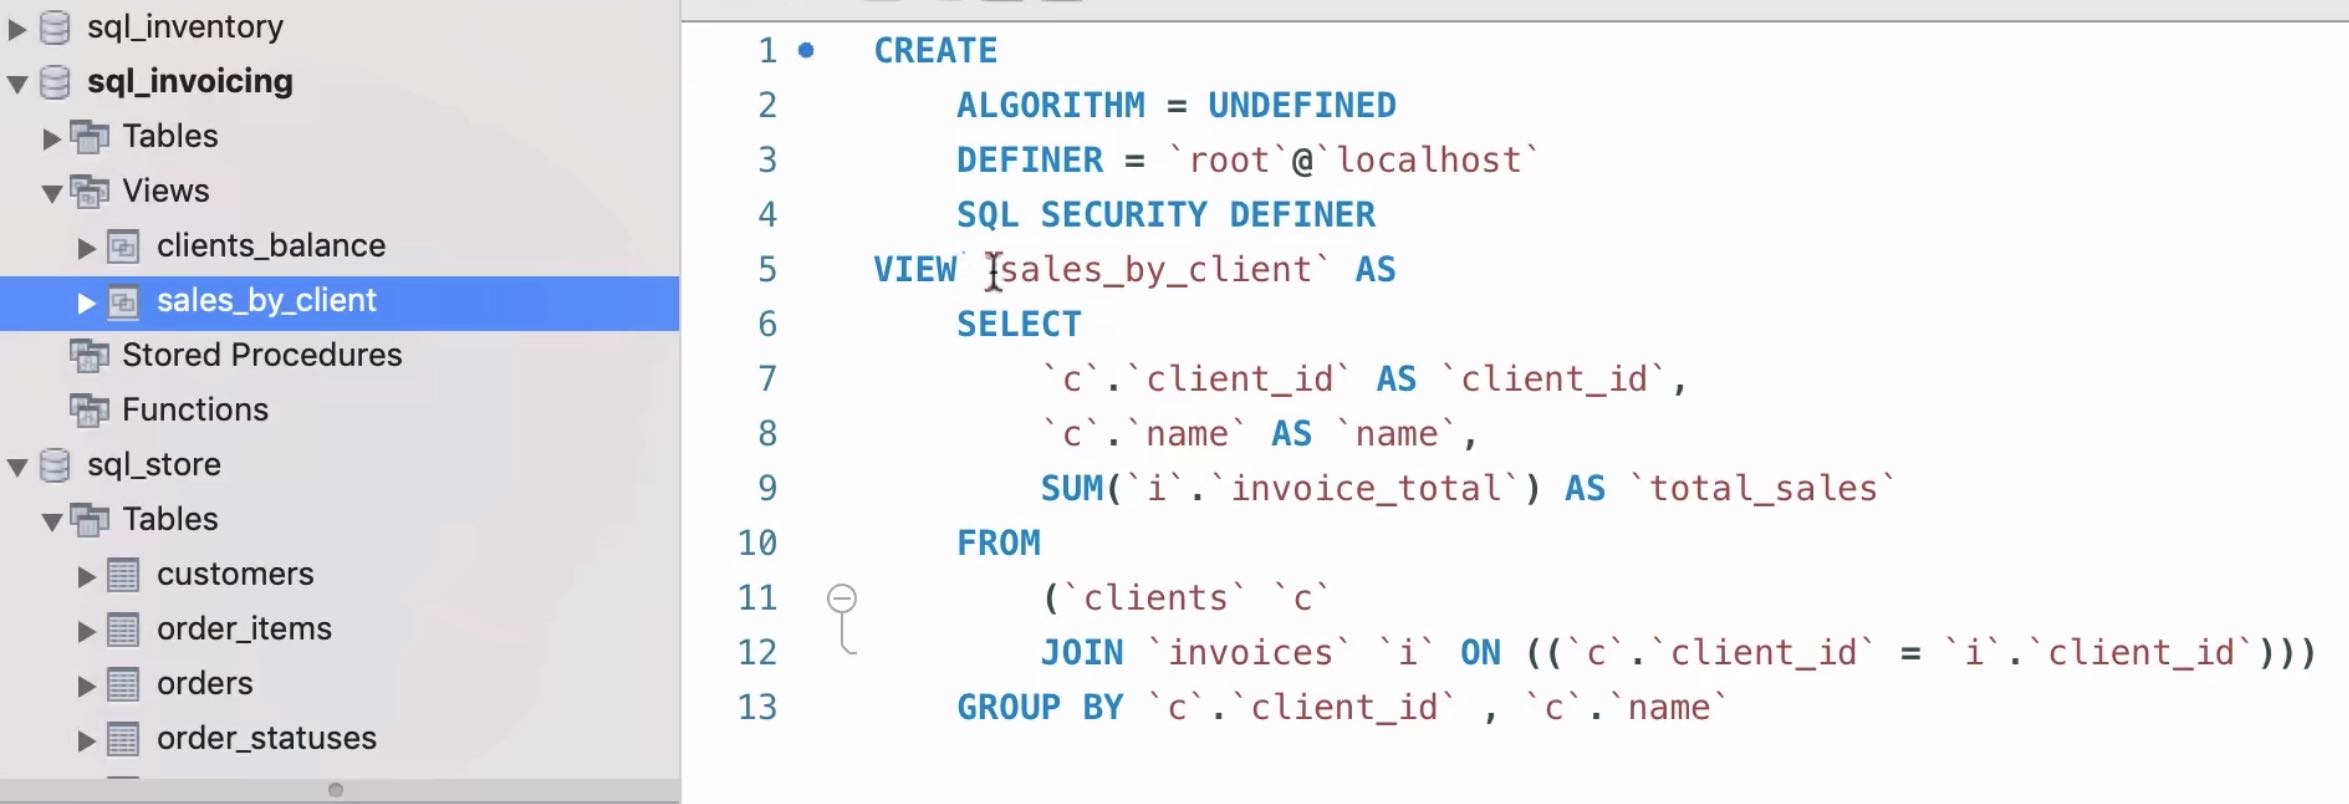Select the order_statuses table label
The height and width of the screenshot is (804, 2349).
coord(267,739)
